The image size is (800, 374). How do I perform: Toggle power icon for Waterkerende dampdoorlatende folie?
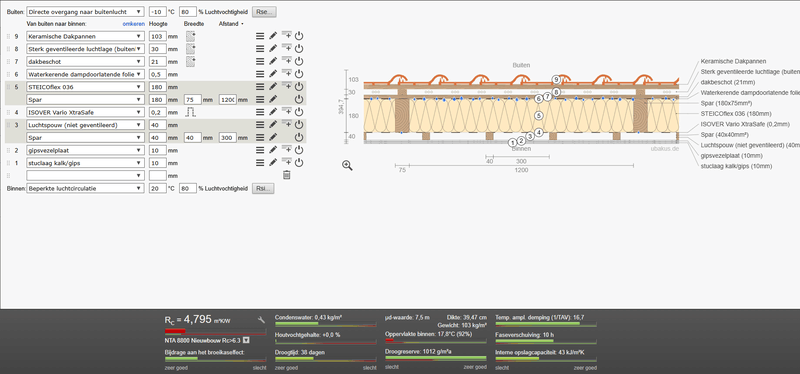click(299, 74)
